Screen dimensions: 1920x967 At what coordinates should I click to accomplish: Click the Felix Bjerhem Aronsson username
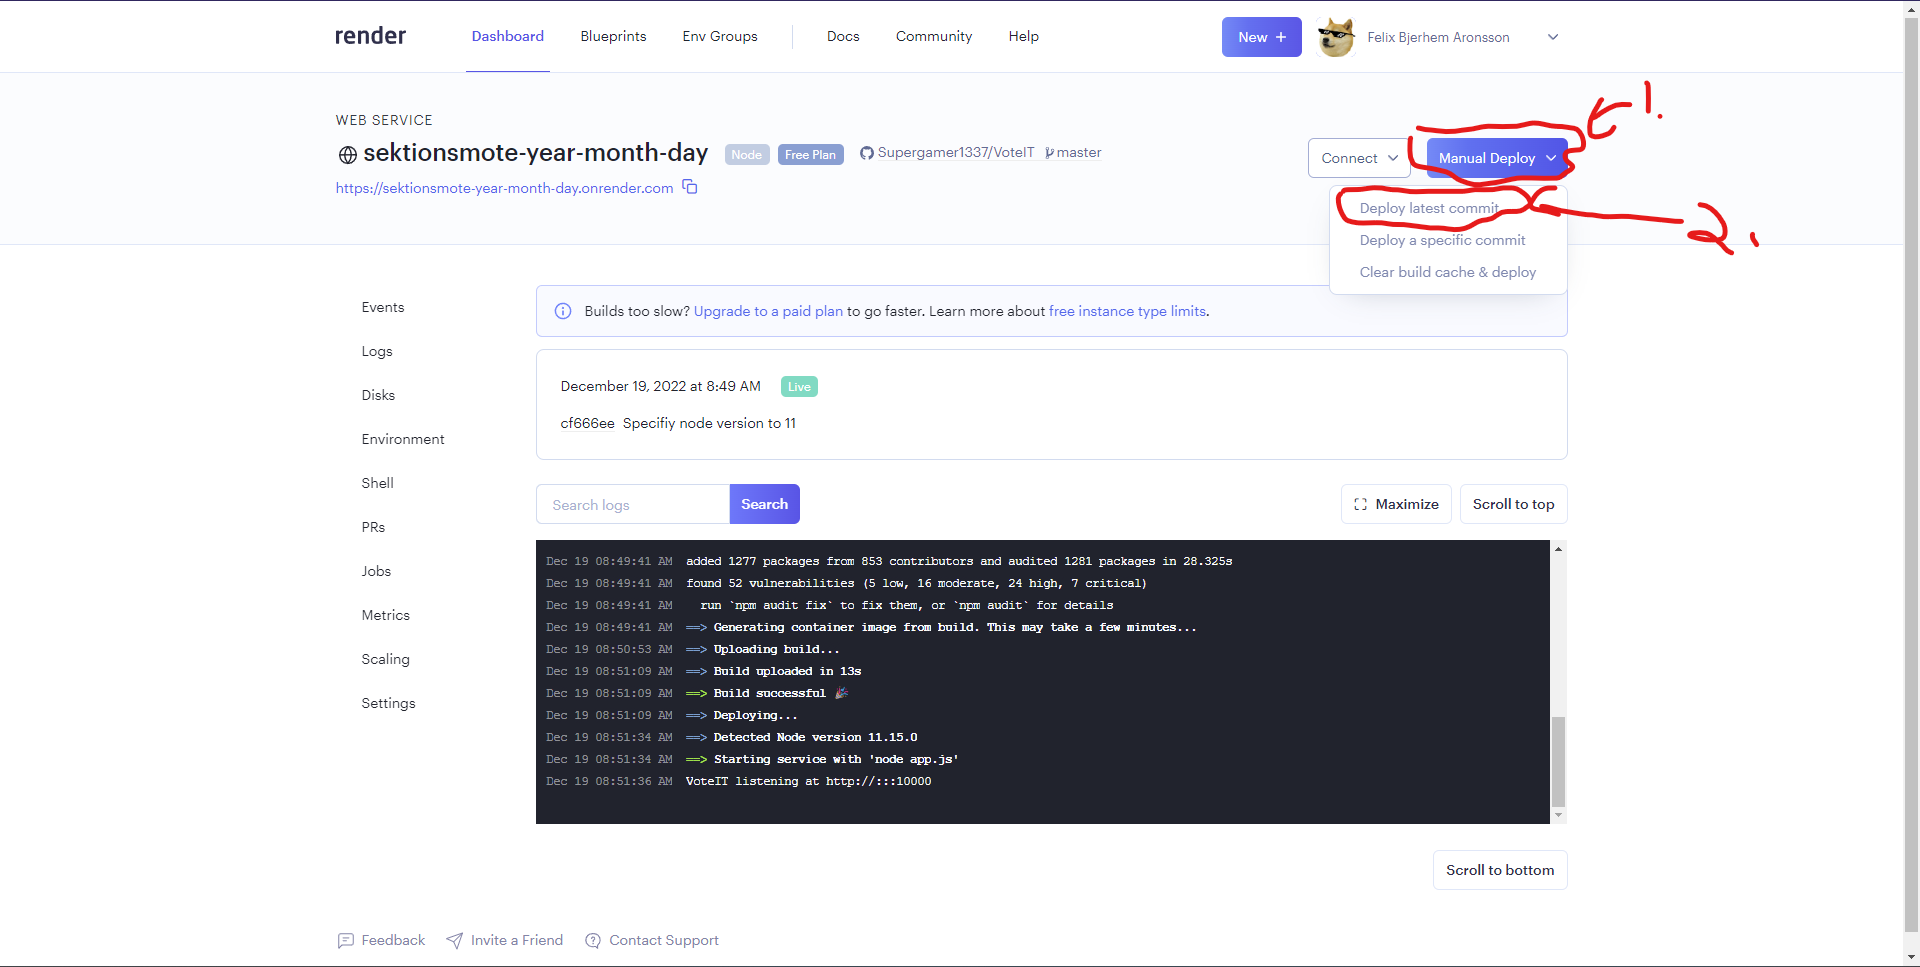click(1438, 37)
